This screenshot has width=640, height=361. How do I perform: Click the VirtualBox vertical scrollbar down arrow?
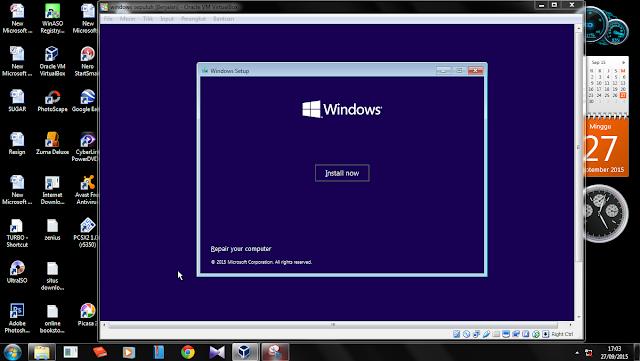click(x=578, y=317)
